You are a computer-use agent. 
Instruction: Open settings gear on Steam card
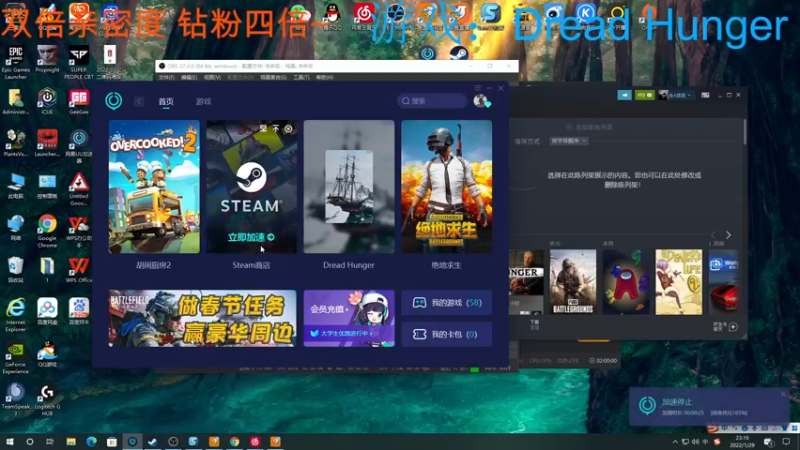coord(288,129)
